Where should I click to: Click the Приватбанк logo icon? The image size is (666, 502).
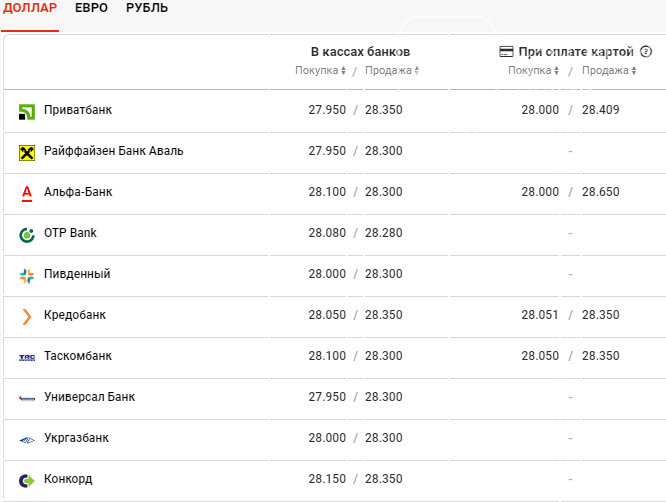27,111
